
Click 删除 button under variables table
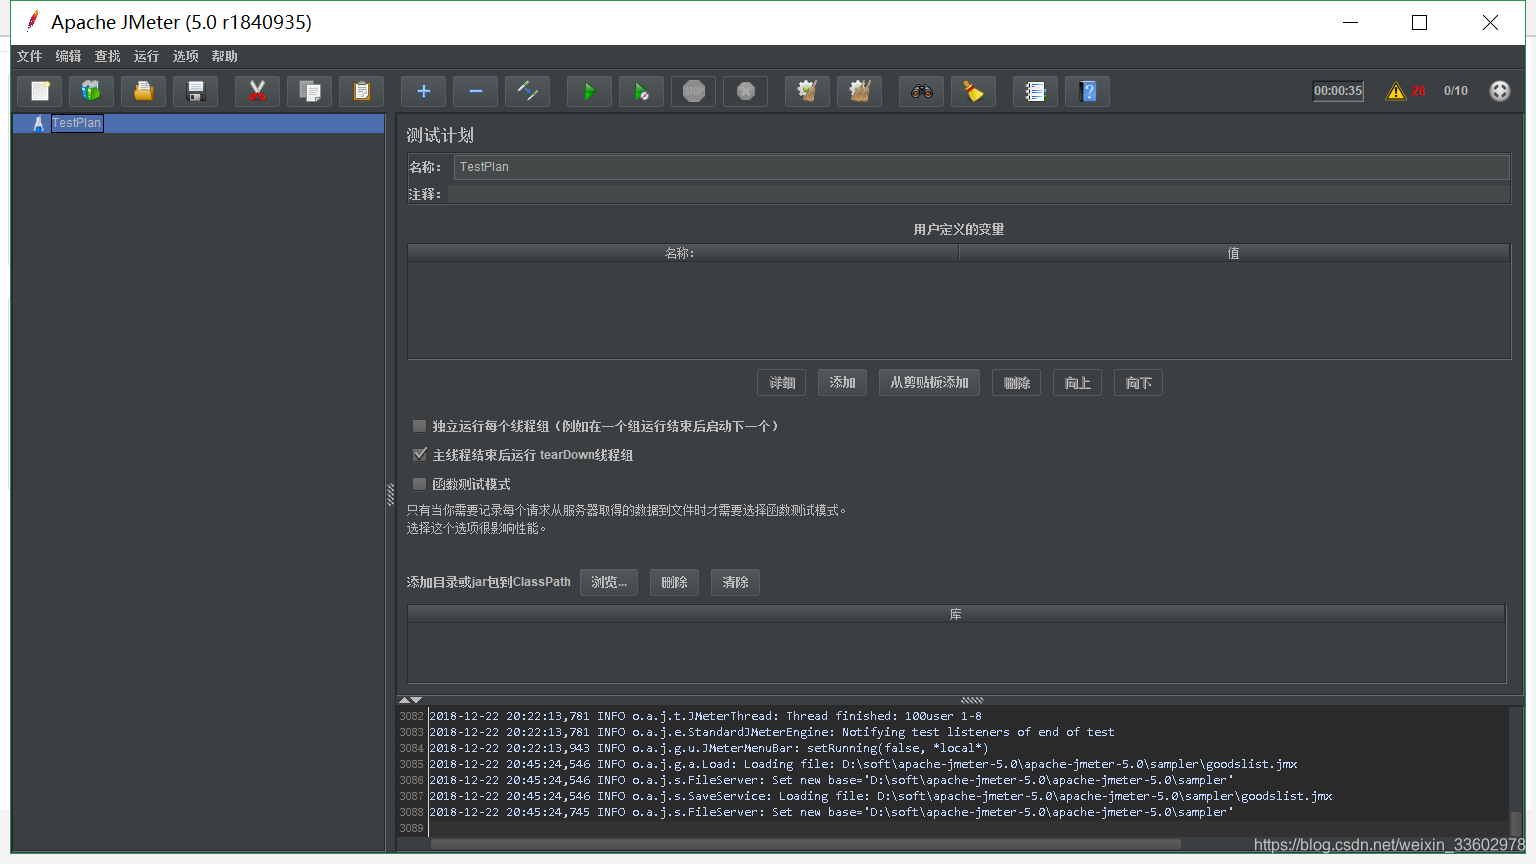click(1017, 383)
